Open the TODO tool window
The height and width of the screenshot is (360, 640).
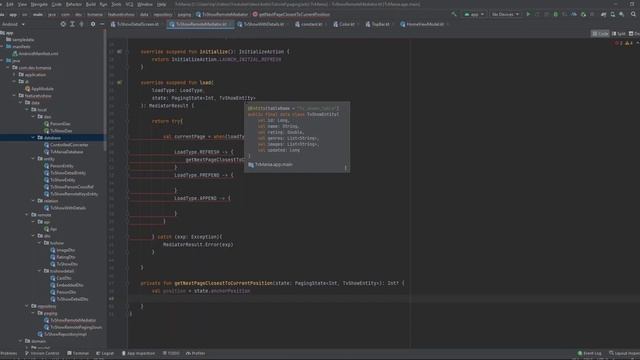coord(171,353)
